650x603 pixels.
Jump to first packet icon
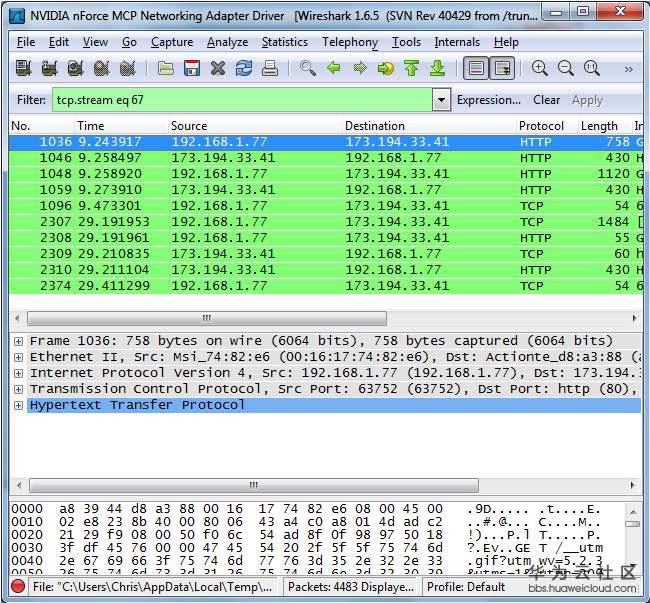coord(412,68)
